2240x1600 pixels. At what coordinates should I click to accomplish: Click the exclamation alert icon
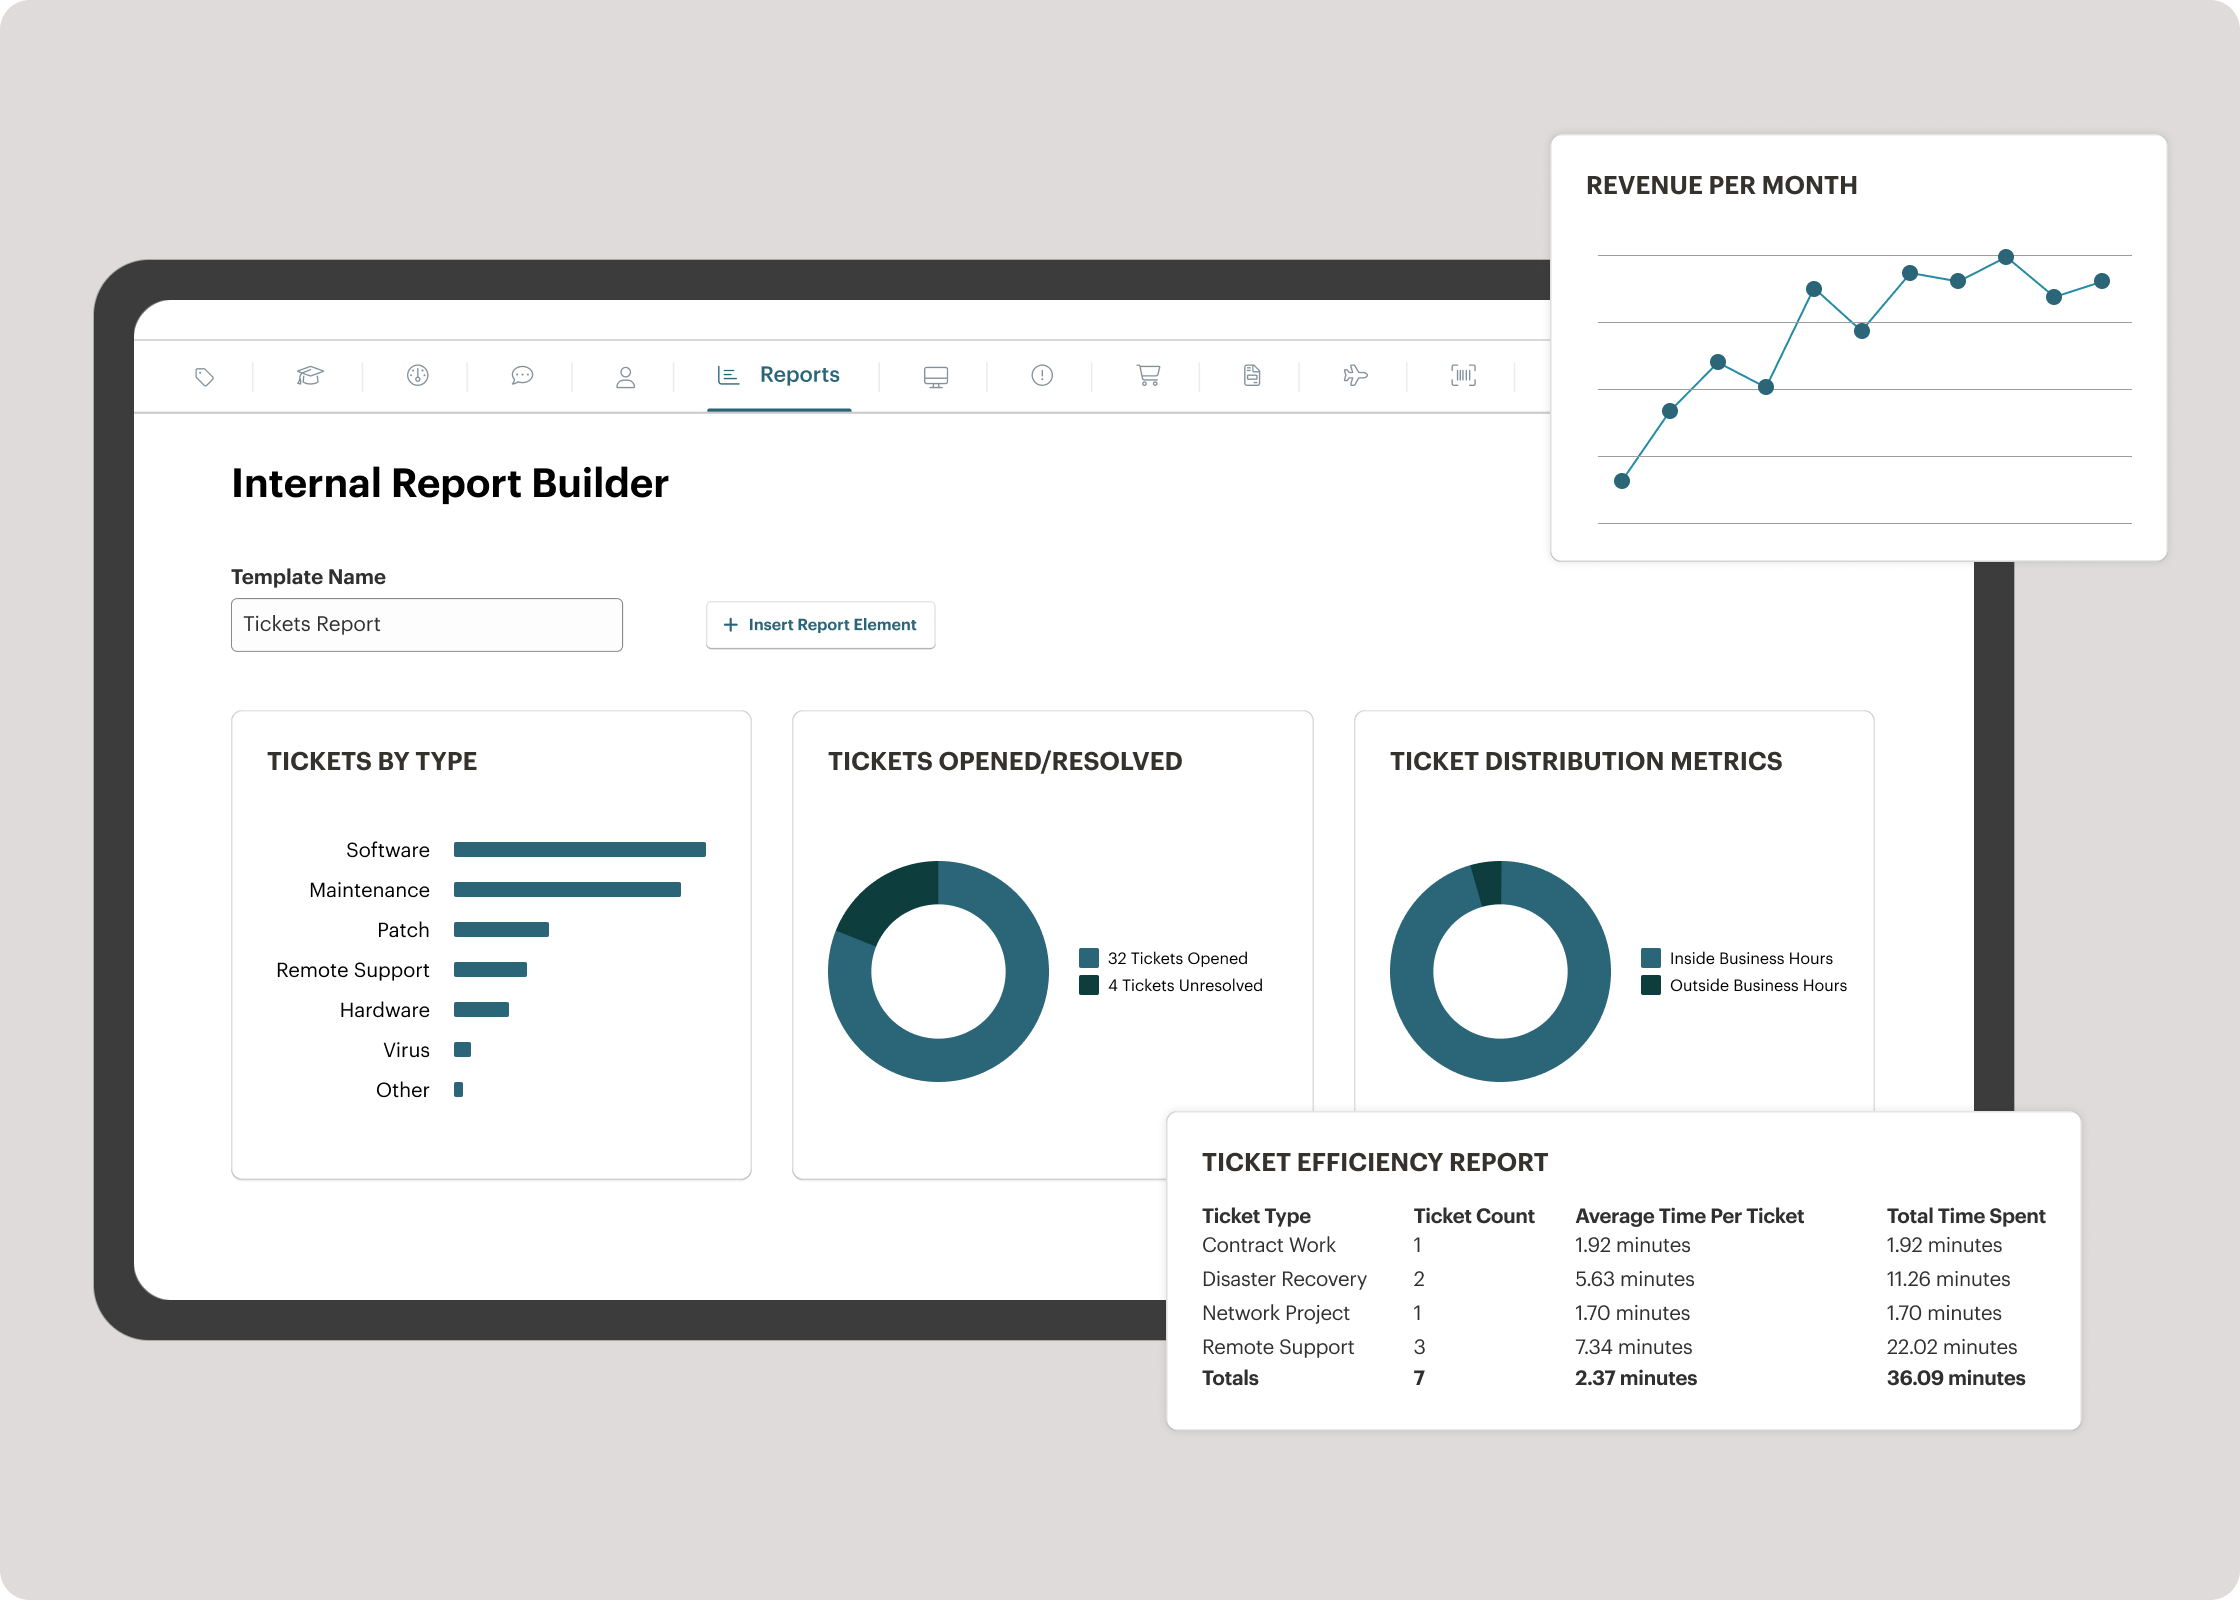(x=1042, y=376)
